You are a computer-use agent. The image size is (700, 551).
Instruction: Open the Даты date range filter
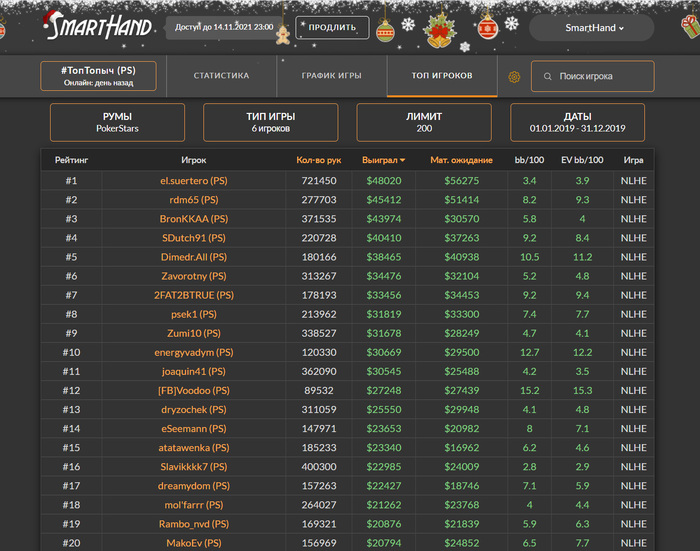coord(577,122)
